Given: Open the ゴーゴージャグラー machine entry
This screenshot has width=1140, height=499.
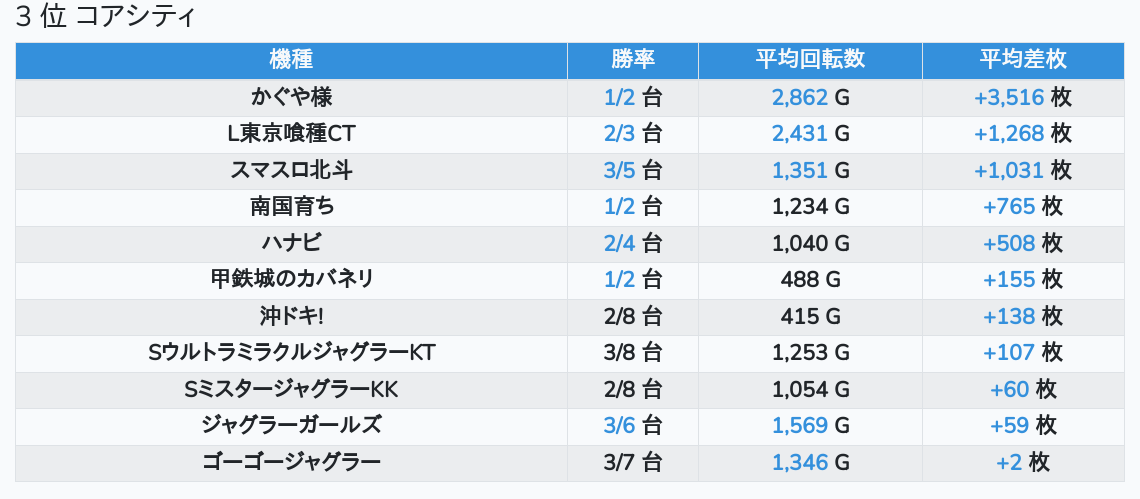Looking at the screenshot, I should pyautogui.click(x=291, y=462).
